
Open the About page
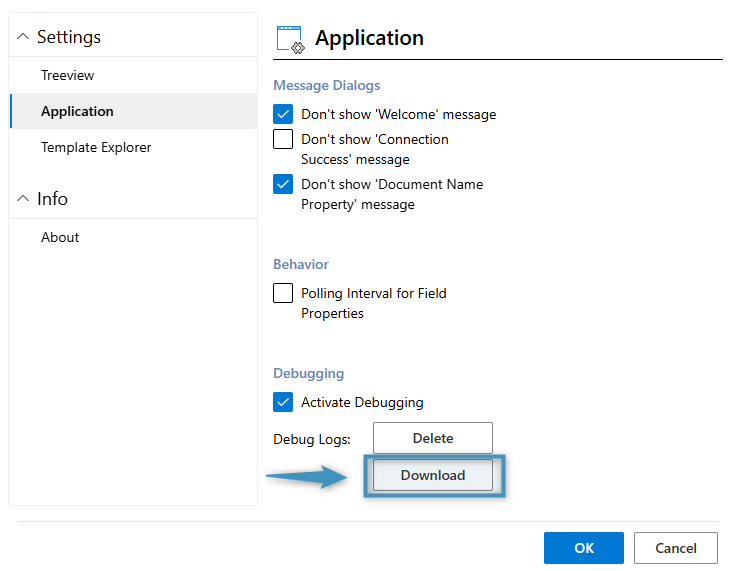click(60, 237)
